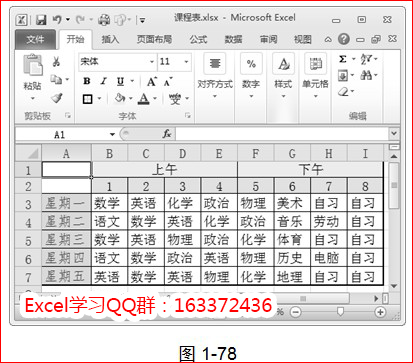Viewport: 413px width, 363px height.
Task: Switch to the 页面布局 Page Layout tab
Action: click(x=154, y=40)
